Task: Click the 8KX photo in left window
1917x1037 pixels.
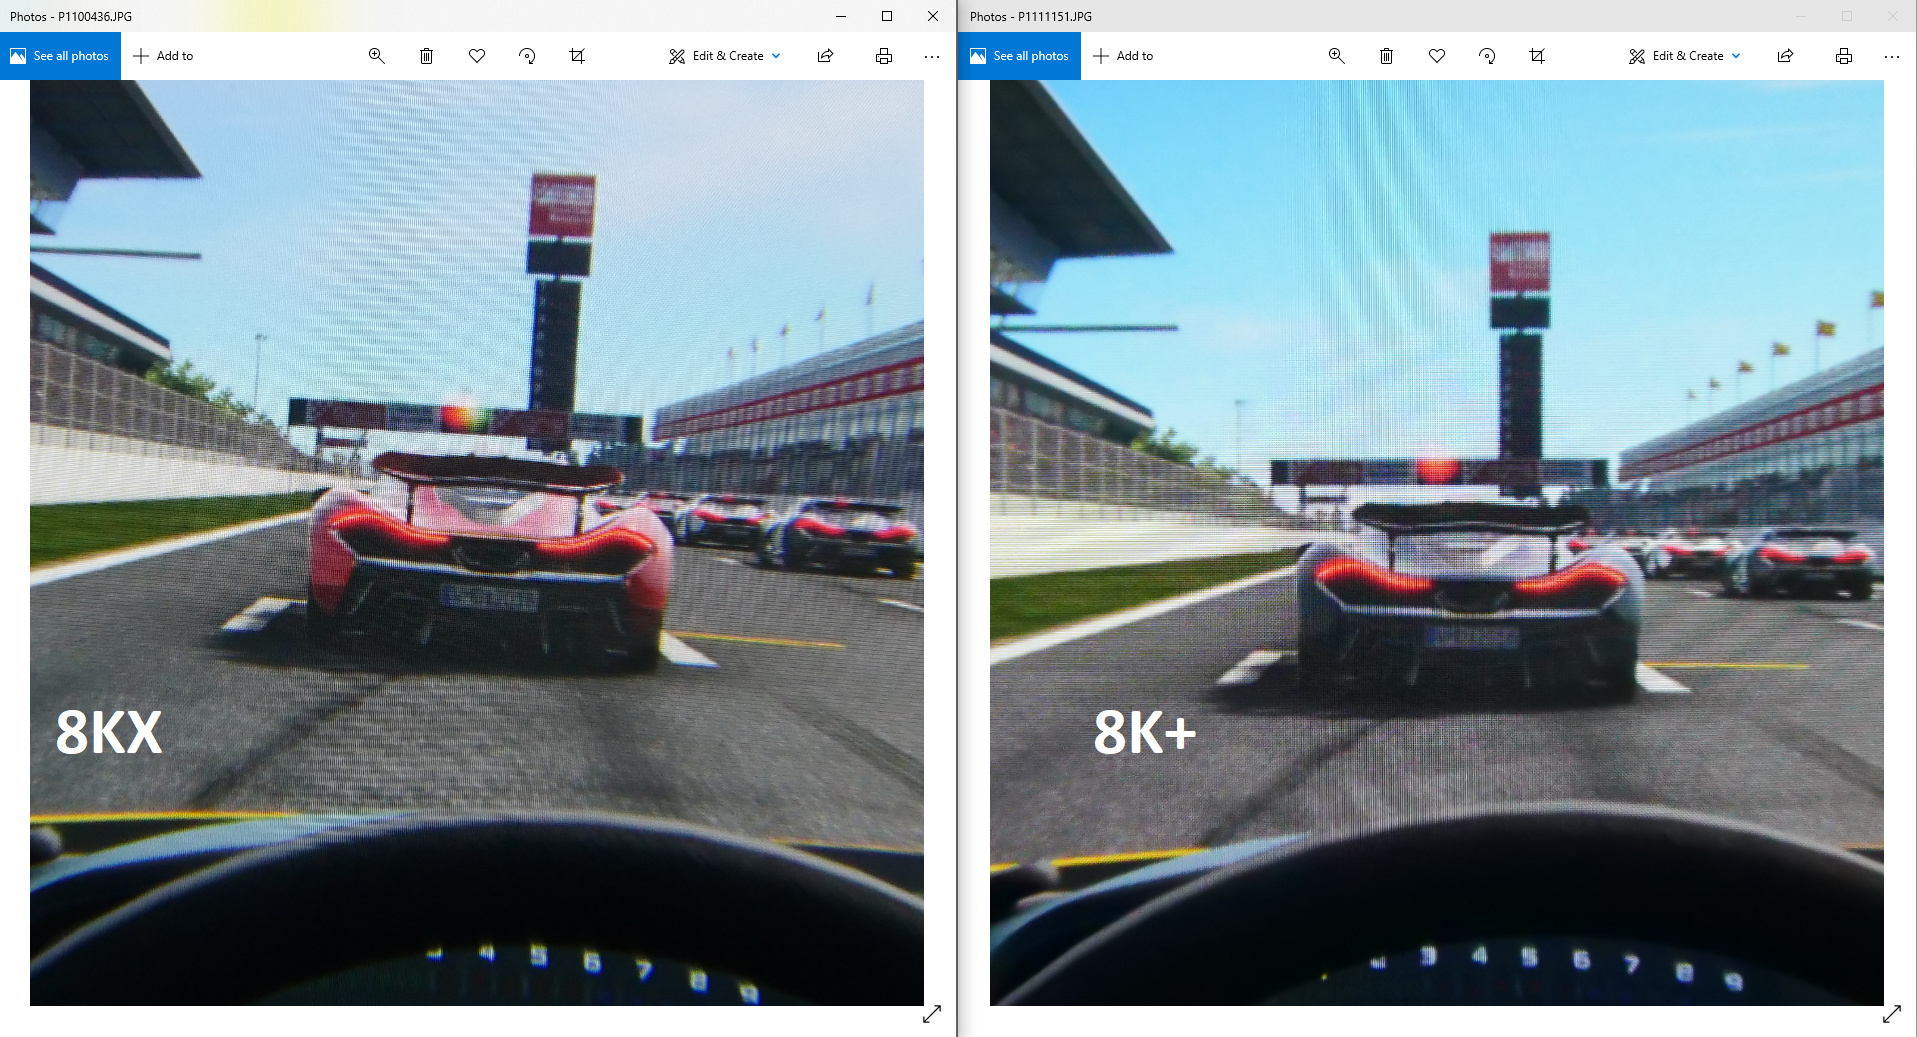Action: coord(477,543)
